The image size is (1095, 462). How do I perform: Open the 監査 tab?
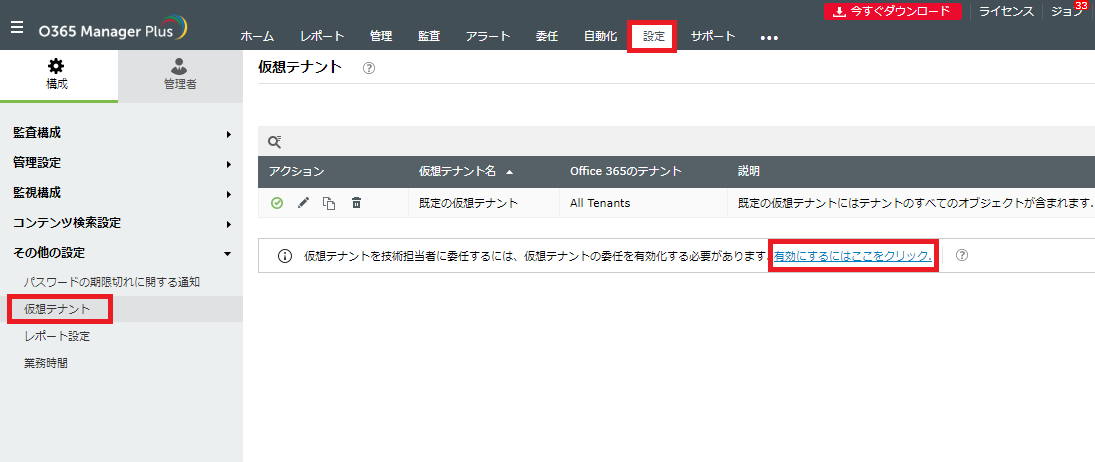429,37
